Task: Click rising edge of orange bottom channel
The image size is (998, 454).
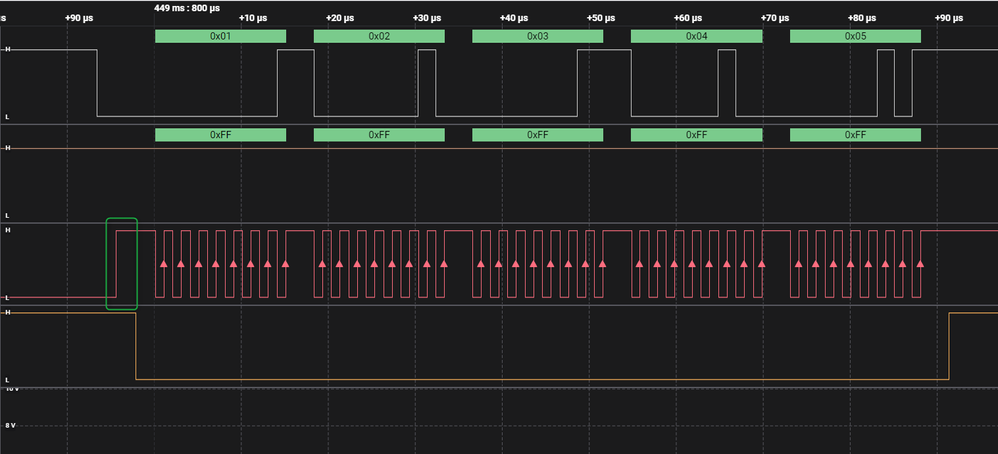Action: (x=948, y=345)
